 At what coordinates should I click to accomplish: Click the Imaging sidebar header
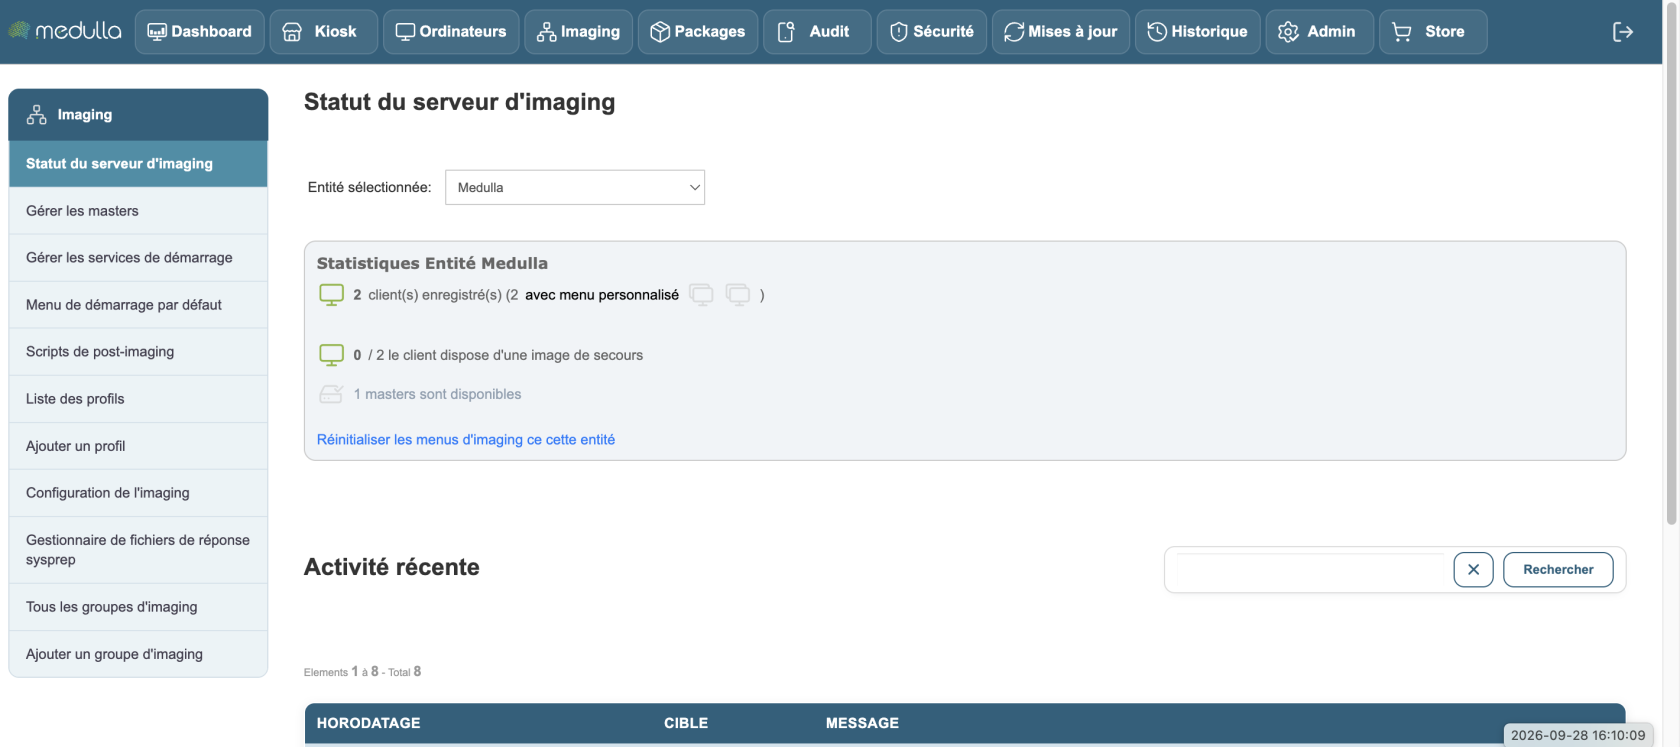138,115
